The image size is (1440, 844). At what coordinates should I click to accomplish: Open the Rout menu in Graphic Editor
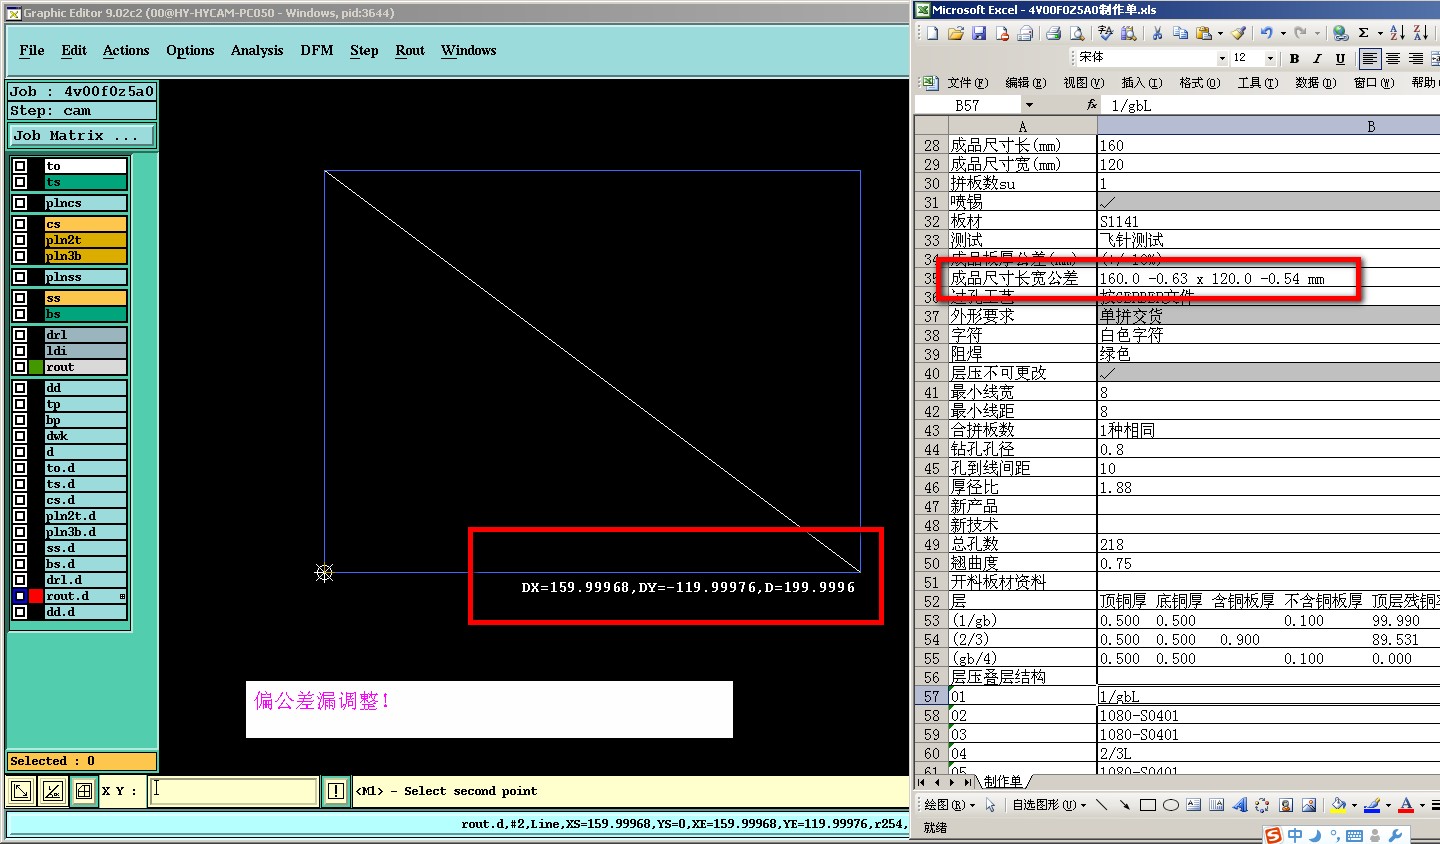[410, 50]
